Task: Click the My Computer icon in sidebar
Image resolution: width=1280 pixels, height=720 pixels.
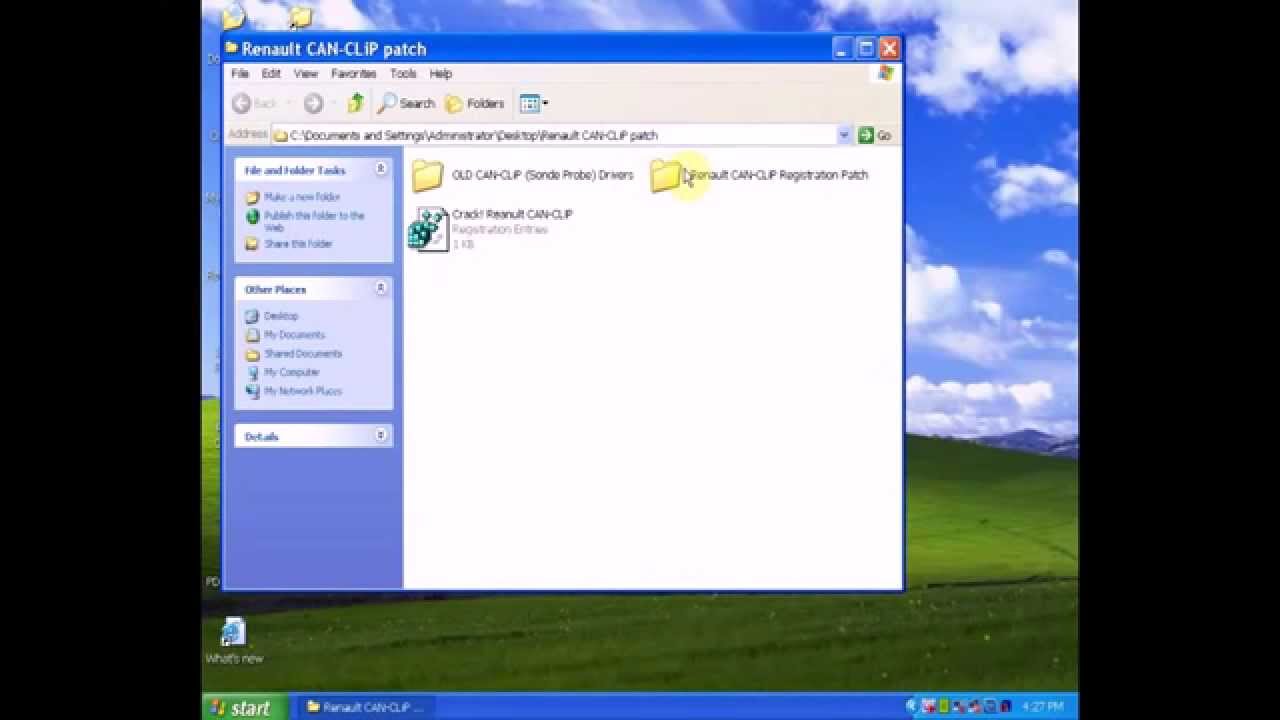Action: tap(253, 372)
